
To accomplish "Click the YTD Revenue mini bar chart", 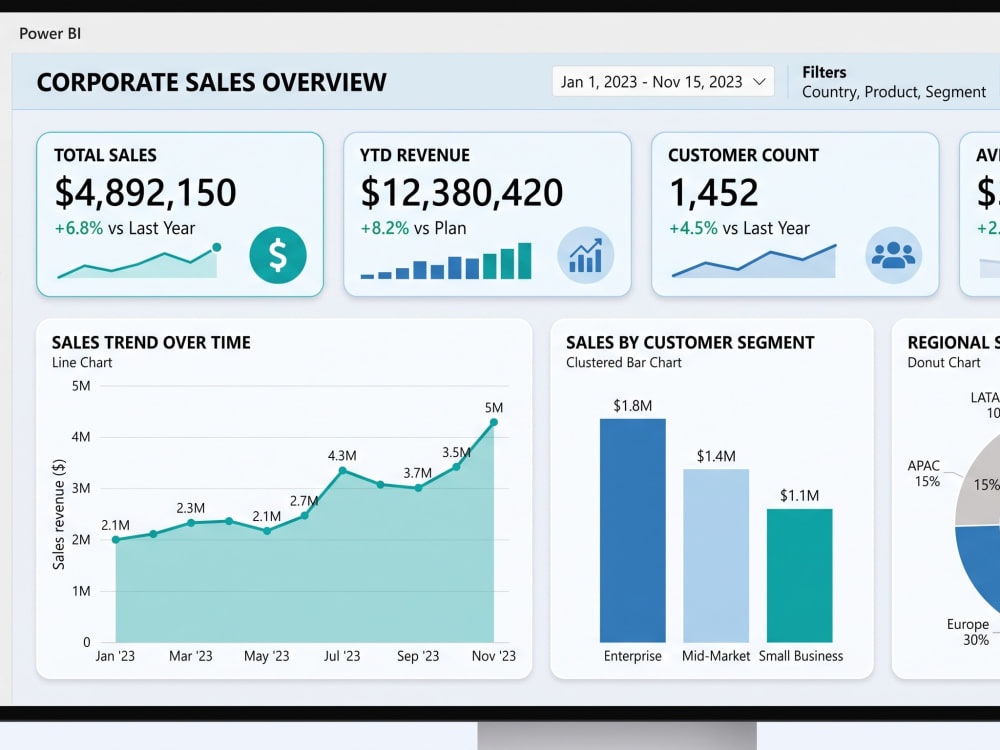I will click(446, 261).
